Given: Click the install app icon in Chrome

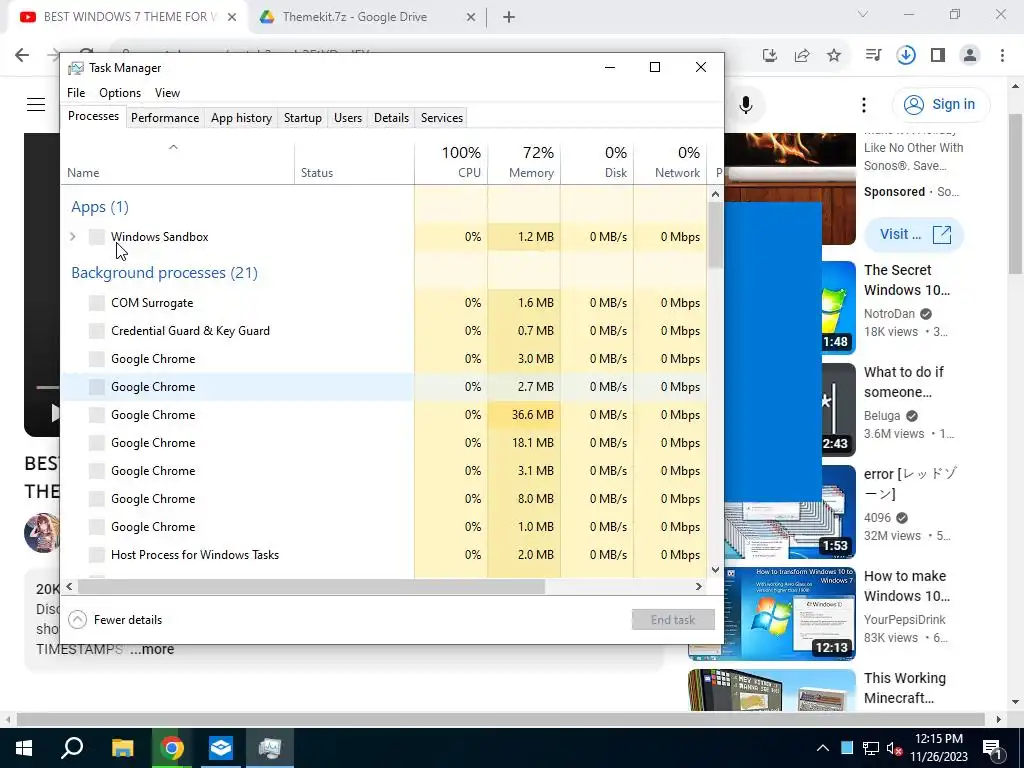Looking at the screenshot, I should (x=770, y=56).
